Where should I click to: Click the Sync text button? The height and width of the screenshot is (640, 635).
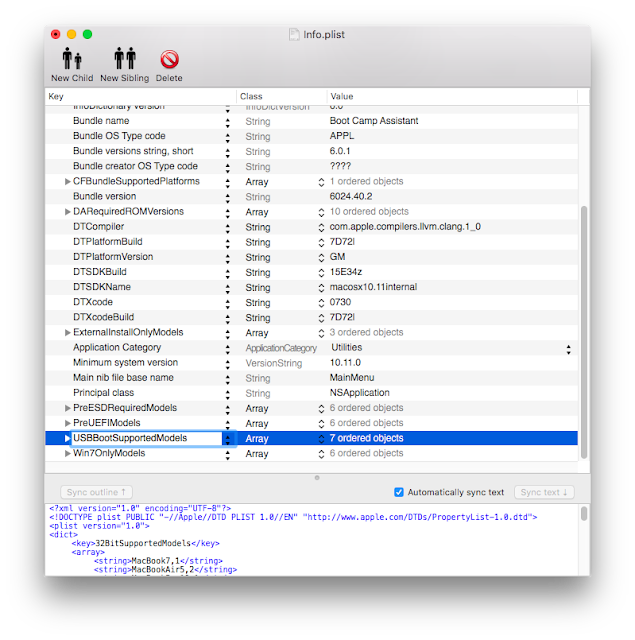coord(544,492)
